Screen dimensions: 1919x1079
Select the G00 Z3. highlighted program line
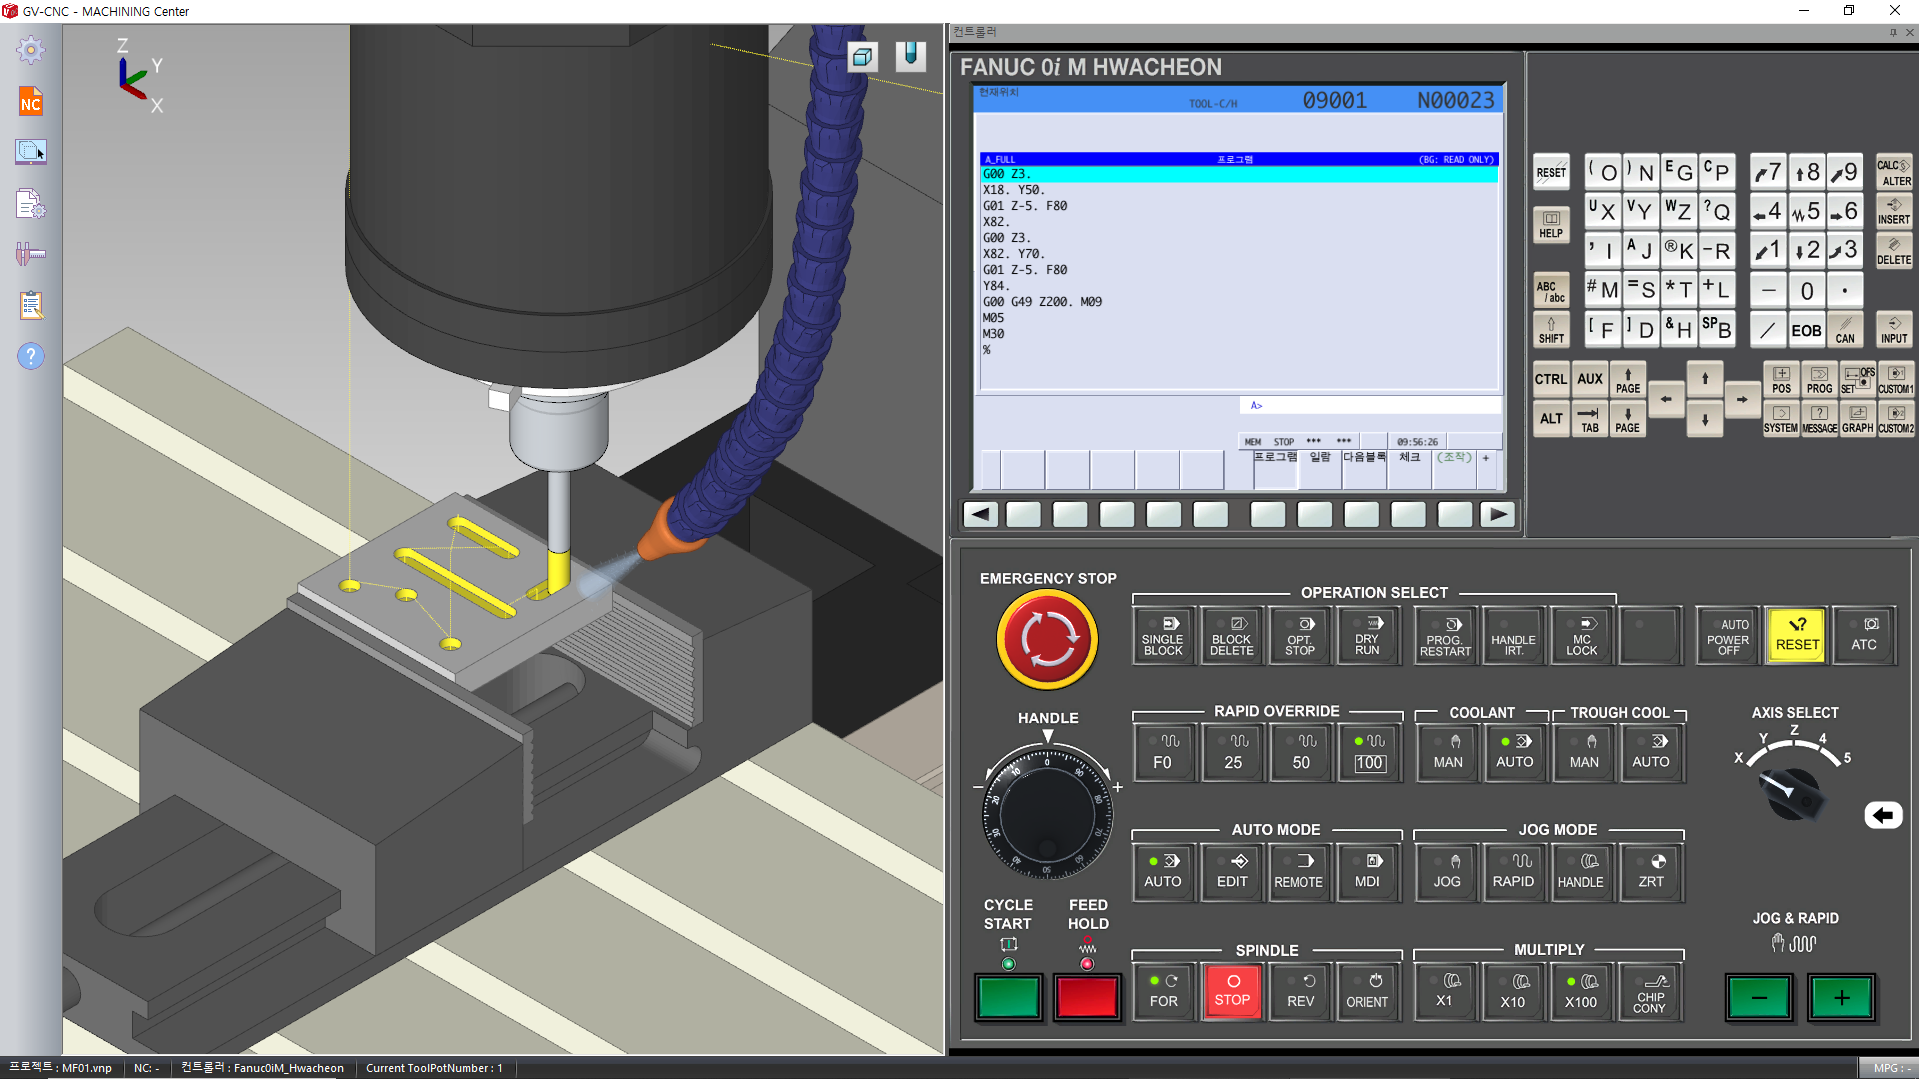1239,174
